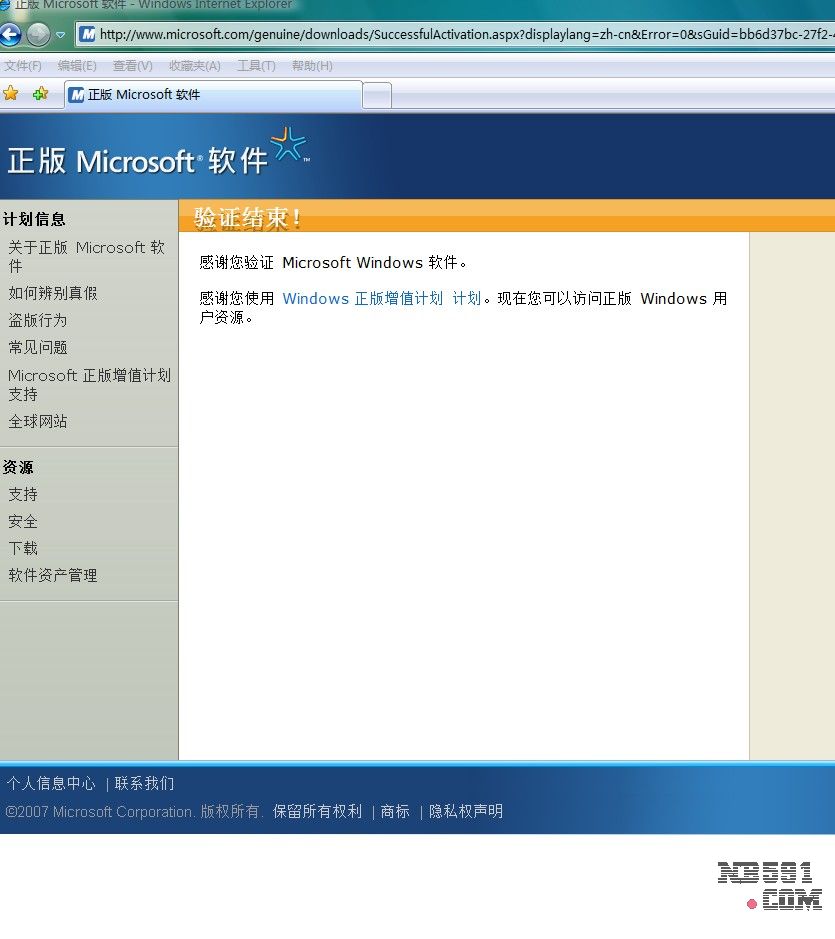Open the 工具(T) menu
Screen dimensions: 835x939
pos(256,66)
